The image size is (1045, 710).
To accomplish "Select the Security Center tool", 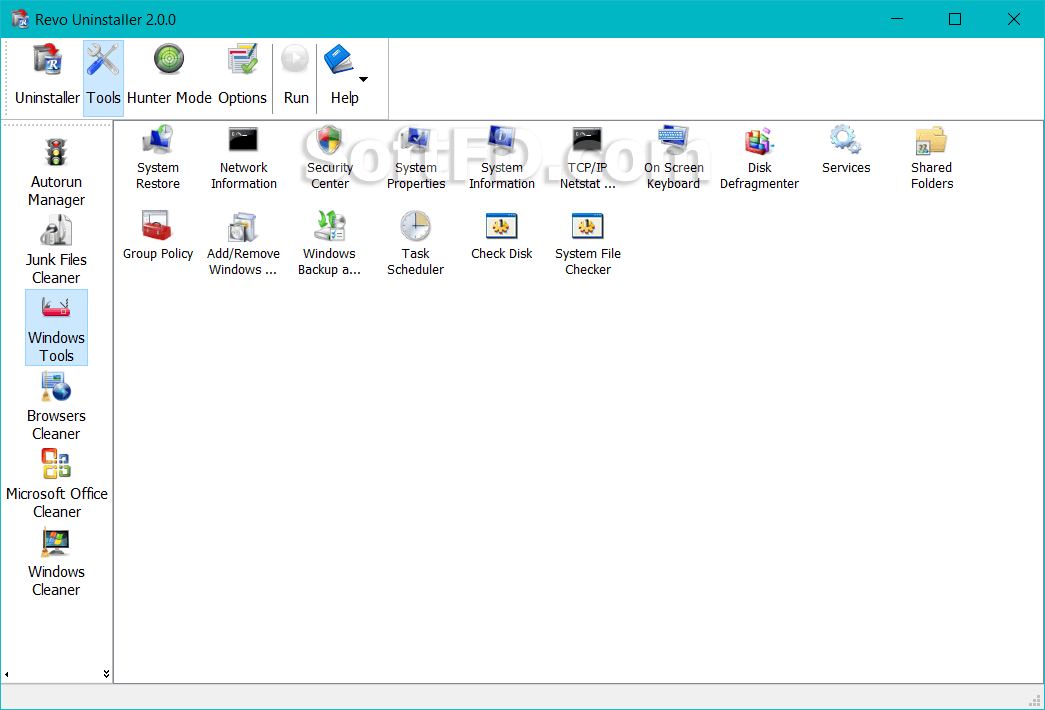I will (330, 158).
